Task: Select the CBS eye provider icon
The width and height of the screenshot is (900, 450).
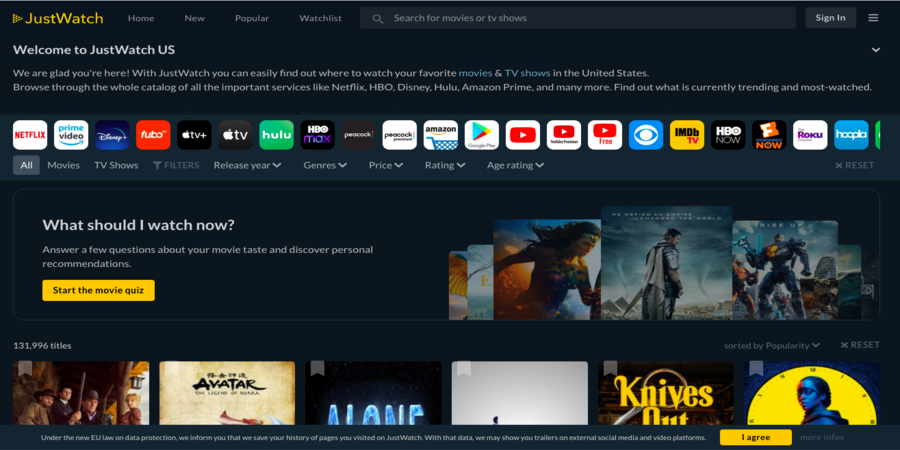Action: (x=646, y=135)
